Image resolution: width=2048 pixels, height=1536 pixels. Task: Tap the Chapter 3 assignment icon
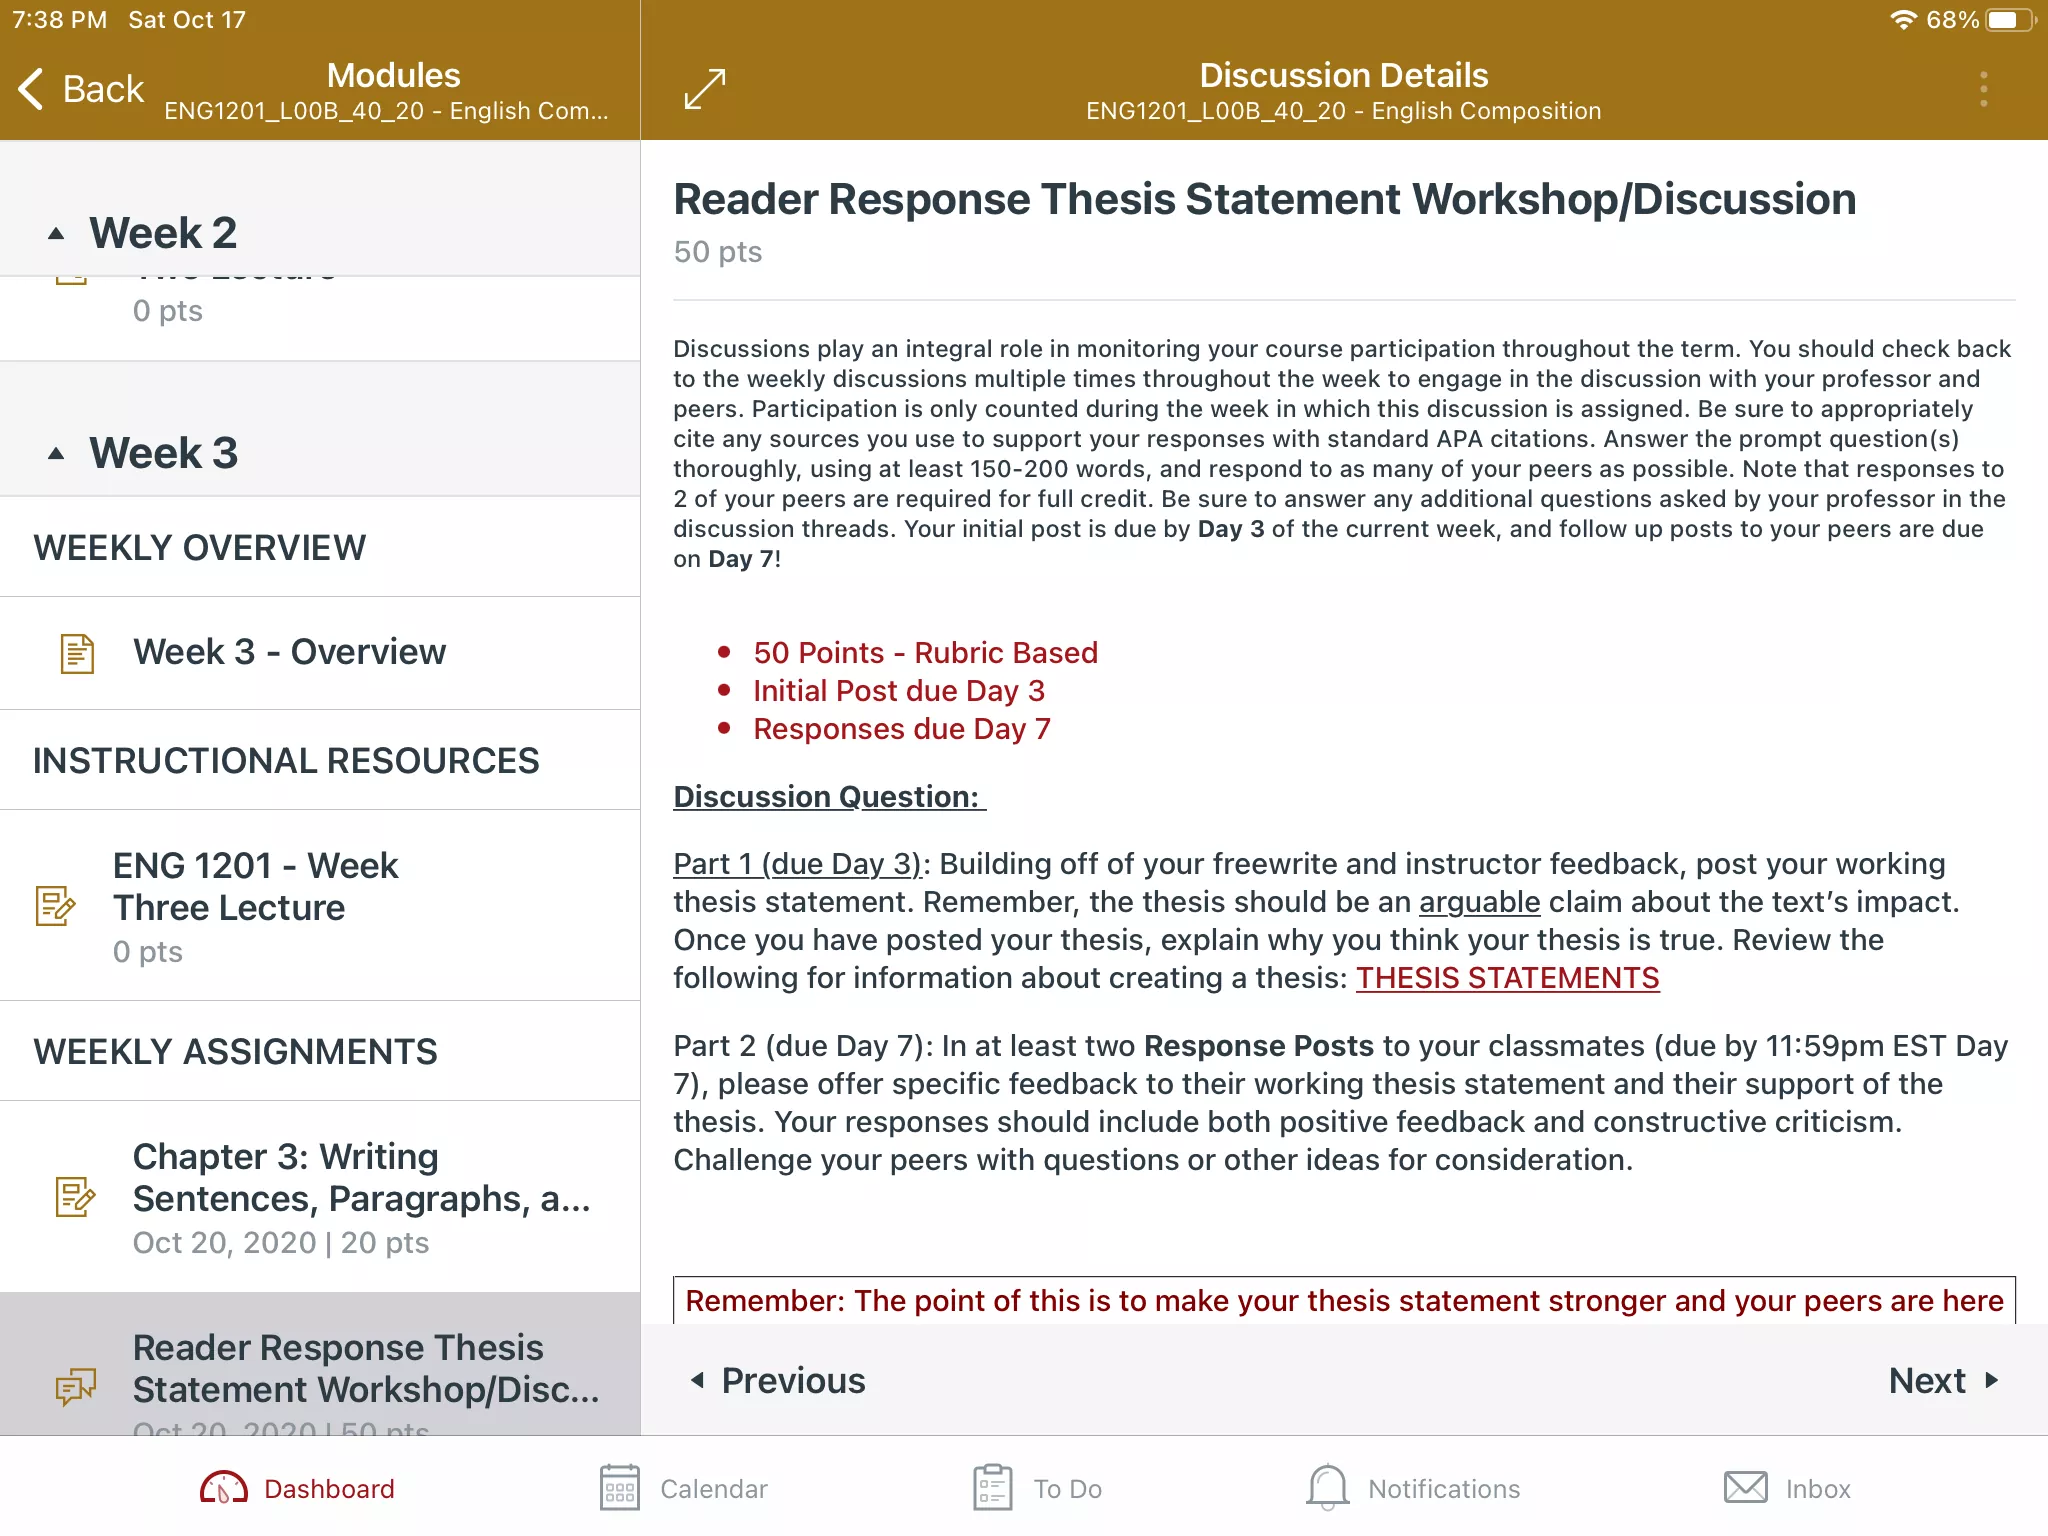tap(76, 1197)
